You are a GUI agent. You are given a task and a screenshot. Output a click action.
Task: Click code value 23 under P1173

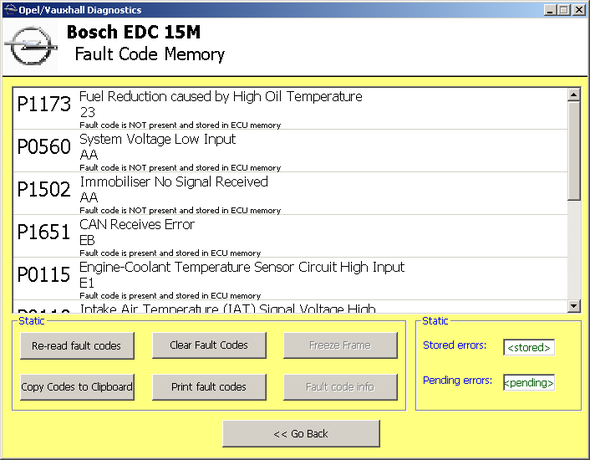coord(88,112)
